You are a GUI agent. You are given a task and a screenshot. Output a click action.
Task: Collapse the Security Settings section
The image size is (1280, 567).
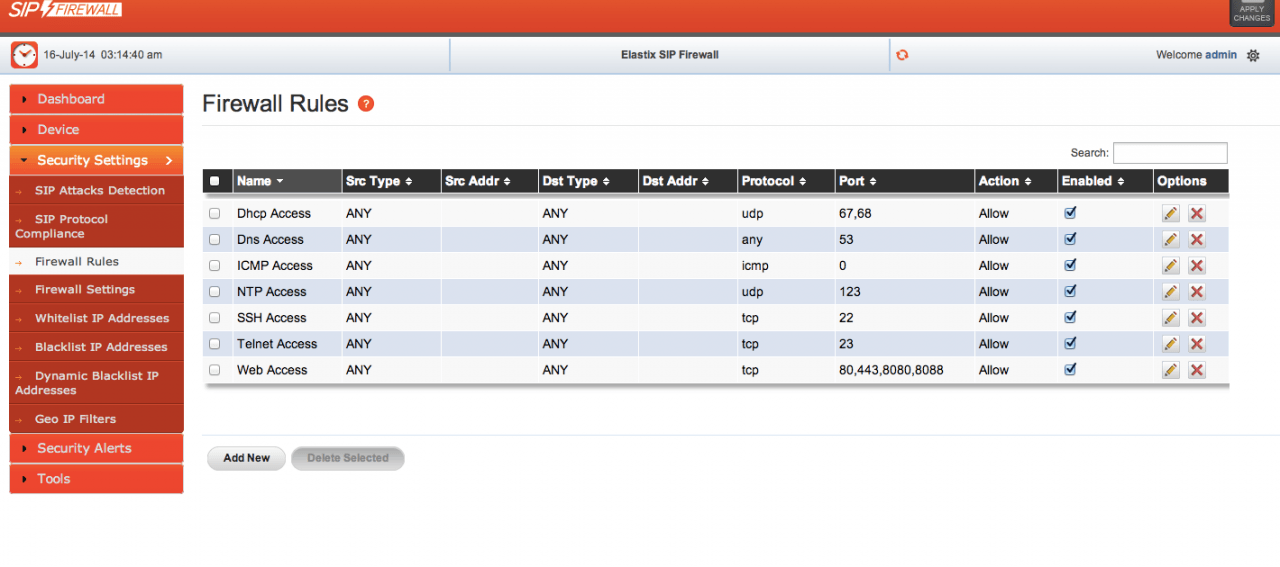point(96,160)
